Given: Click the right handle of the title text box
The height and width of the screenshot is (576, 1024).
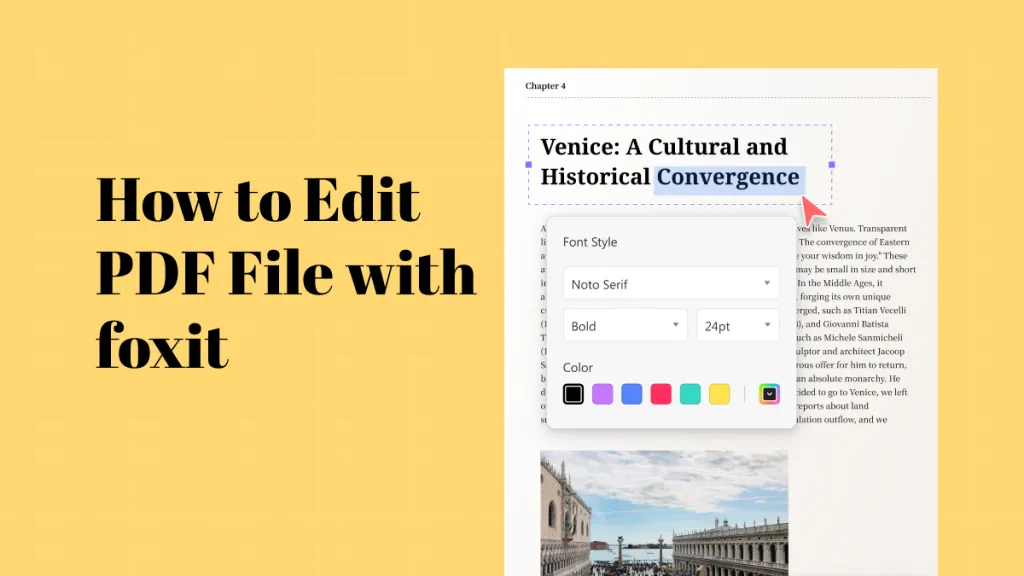Looking at the screenshot, I should 831,165.
